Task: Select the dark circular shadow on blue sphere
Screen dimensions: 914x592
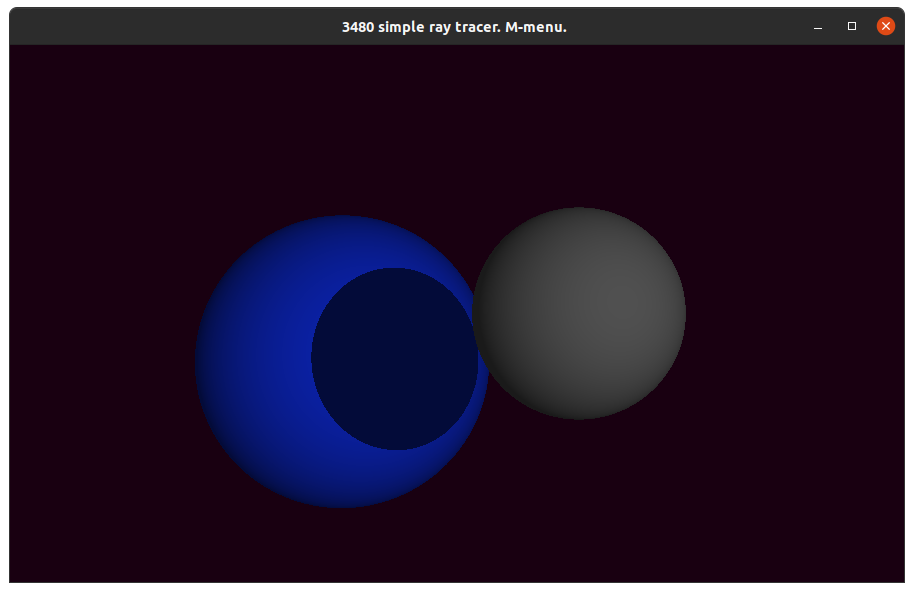Action: (394, 359)
